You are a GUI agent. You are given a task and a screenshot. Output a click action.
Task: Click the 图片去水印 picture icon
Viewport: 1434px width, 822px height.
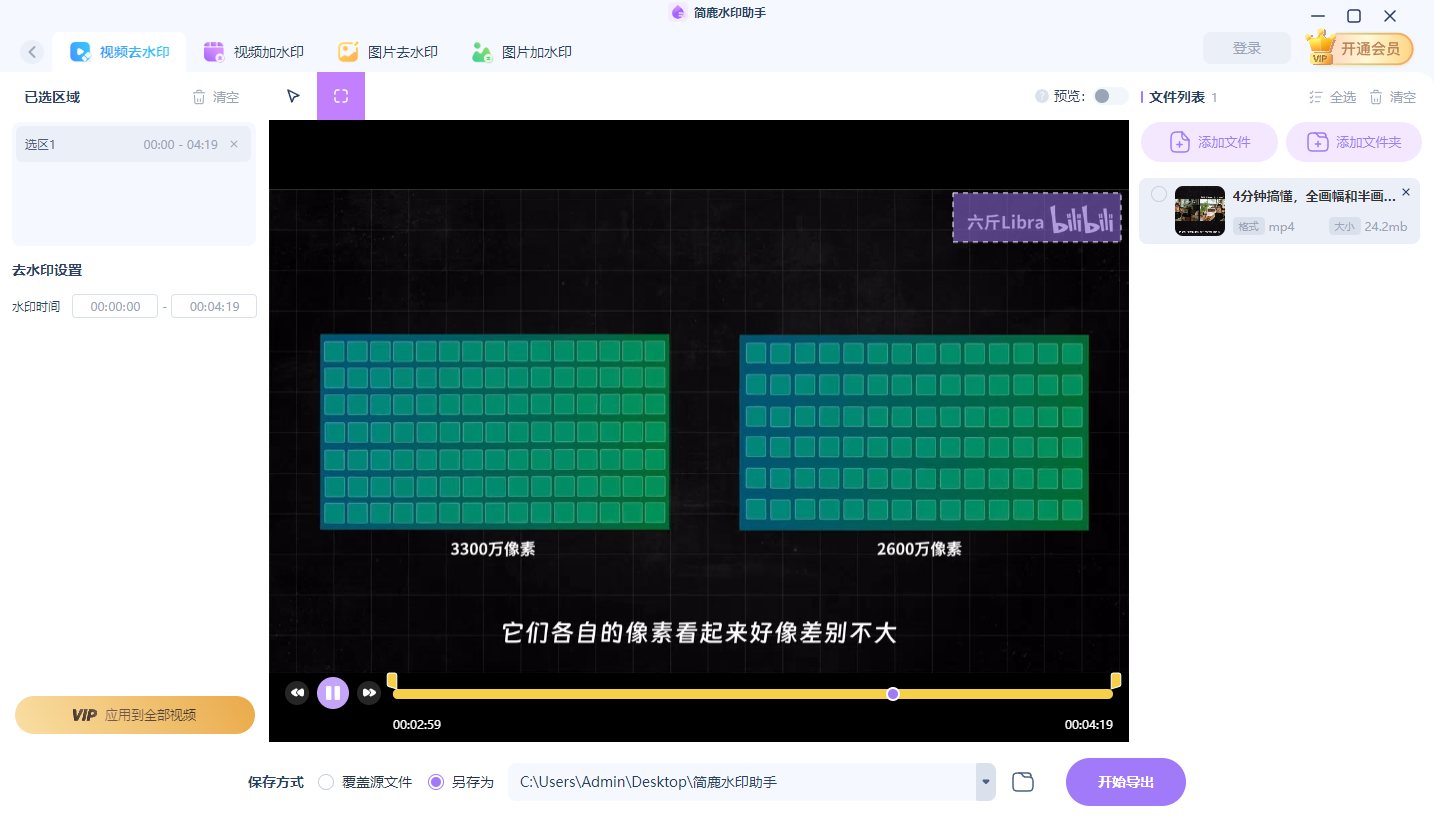(x=348, y=51)
